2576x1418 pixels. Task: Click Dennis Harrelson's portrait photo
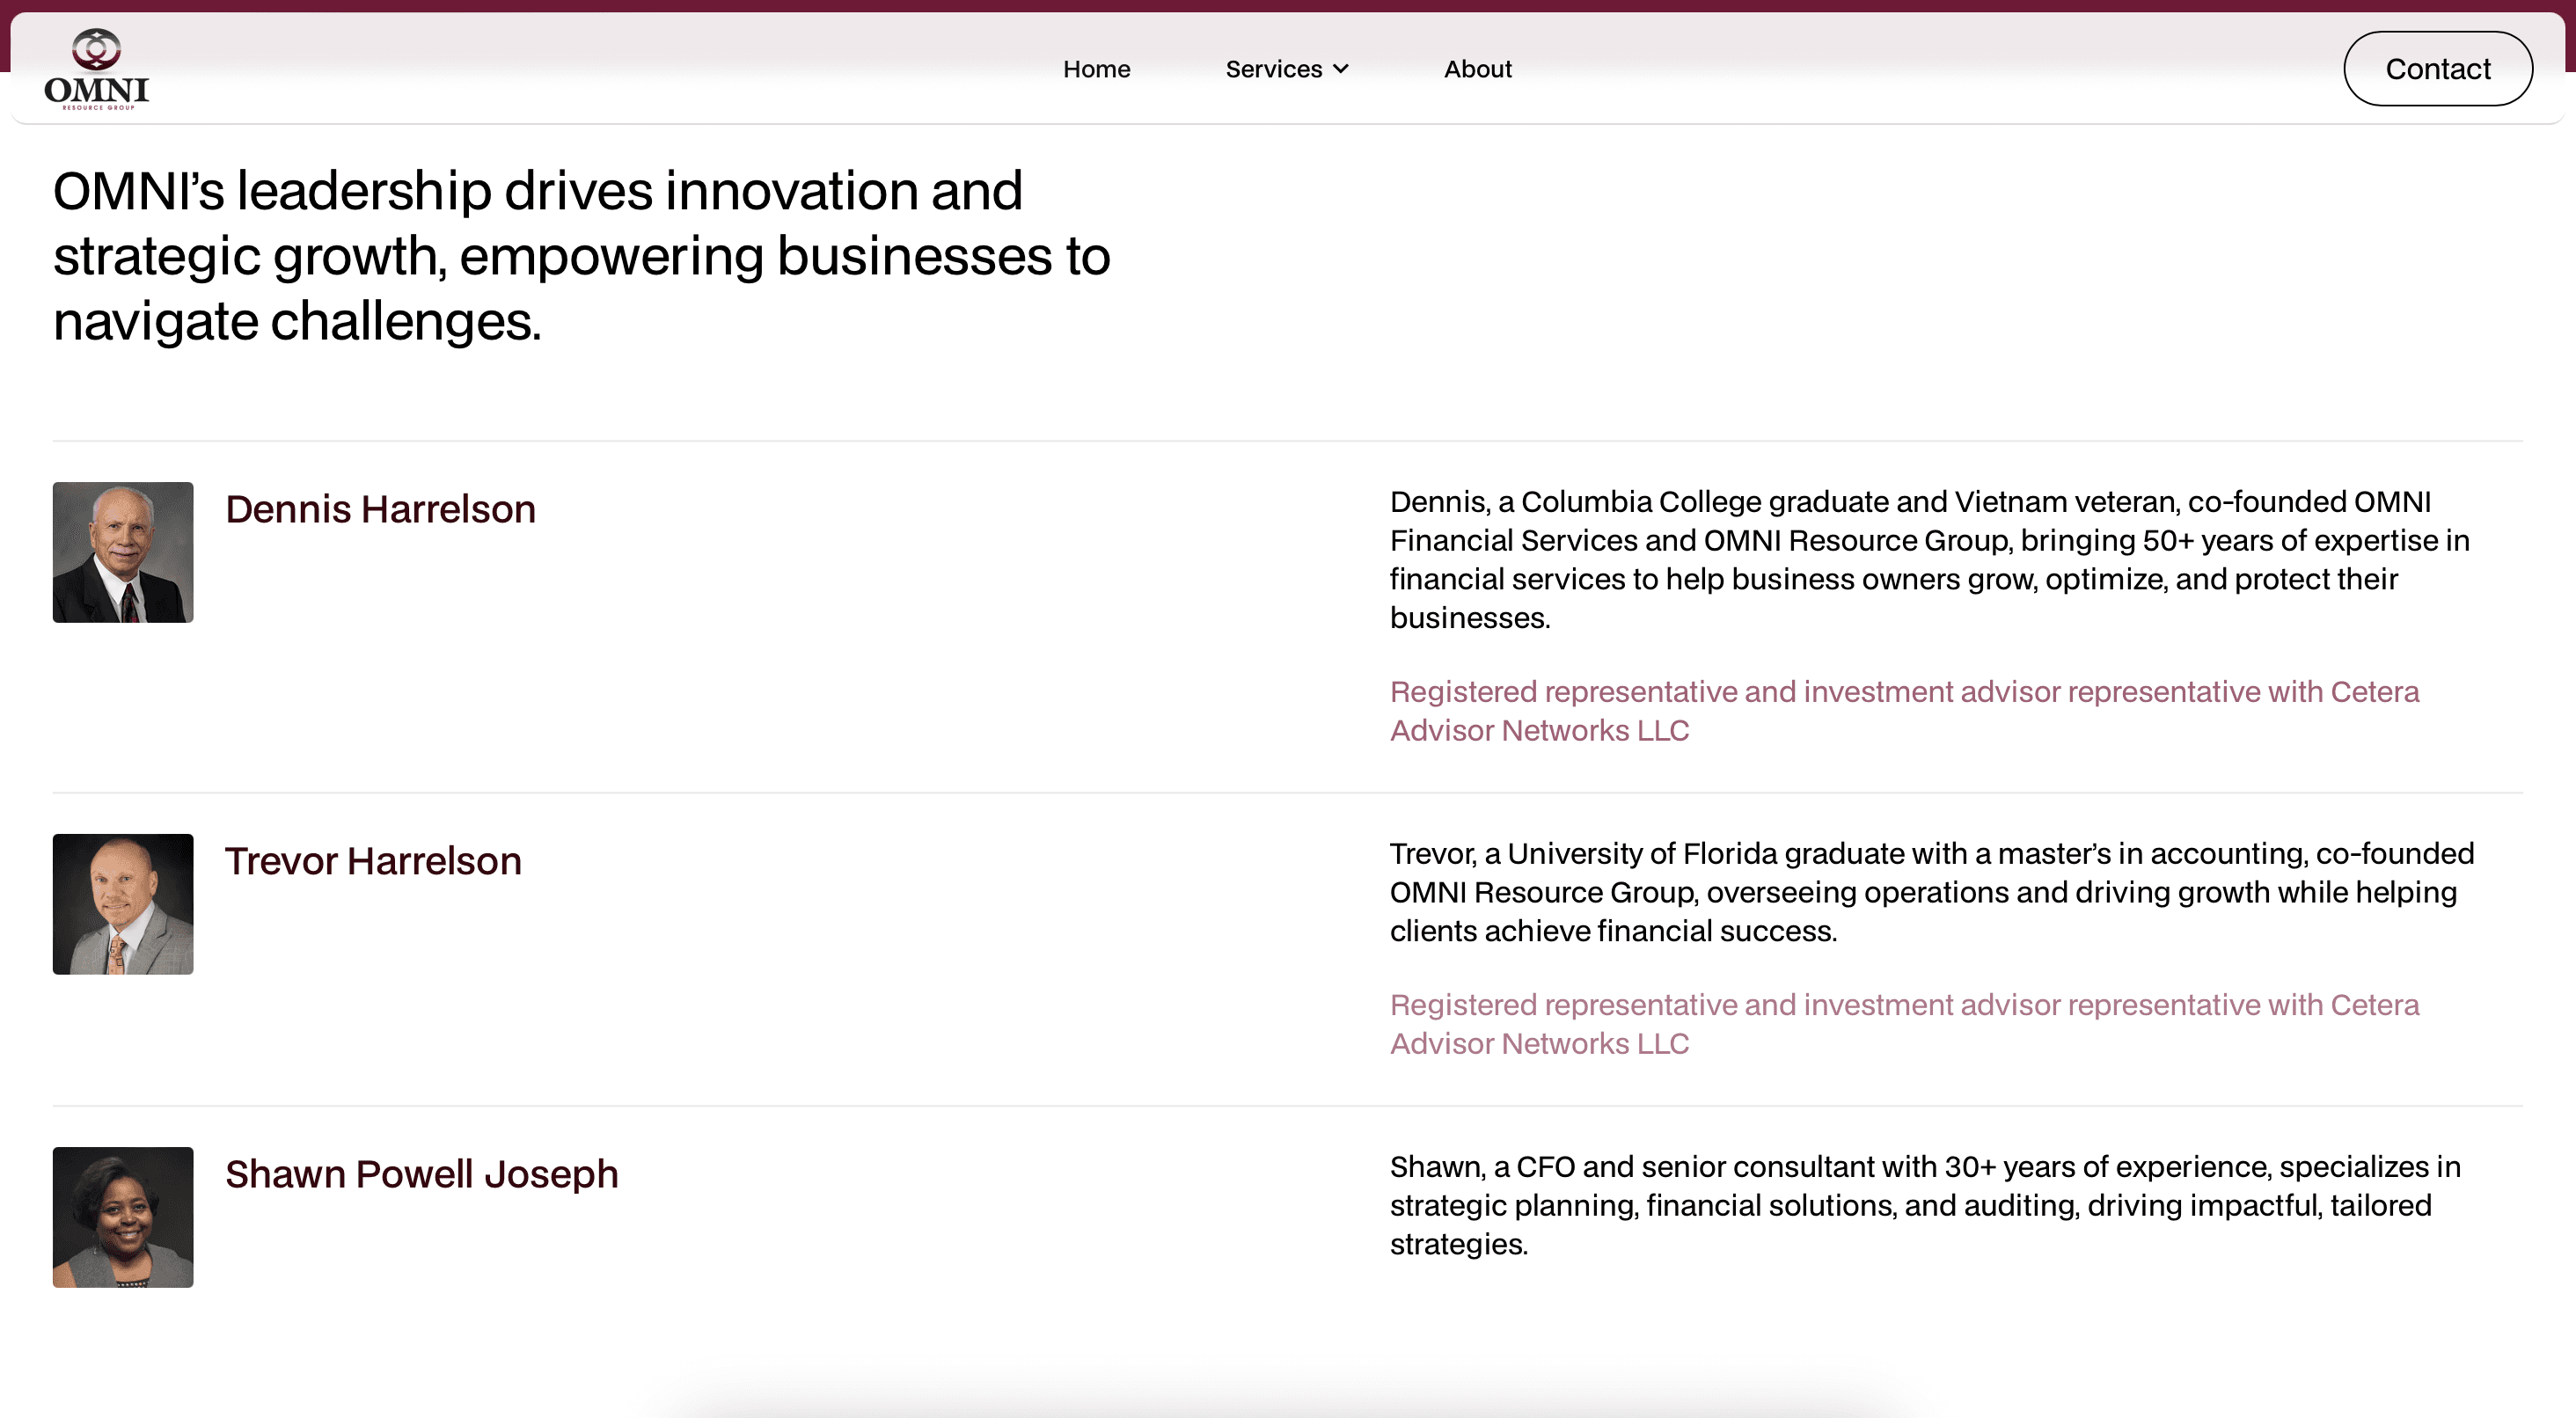[x=123, y=552]
